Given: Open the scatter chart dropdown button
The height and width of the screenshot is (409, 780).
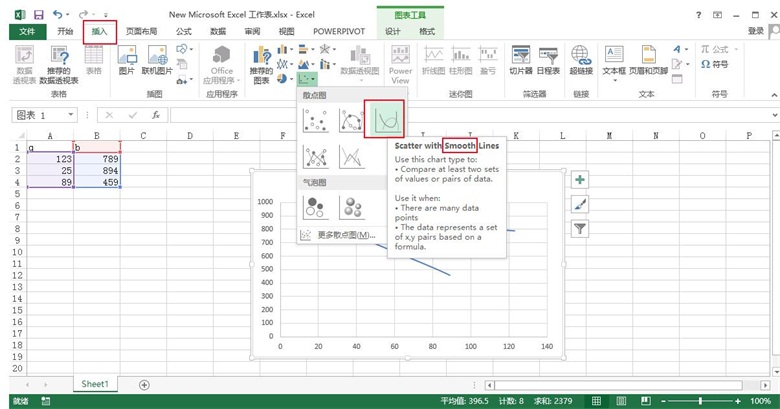Looking at the screenshot, I should click(307, 79).
